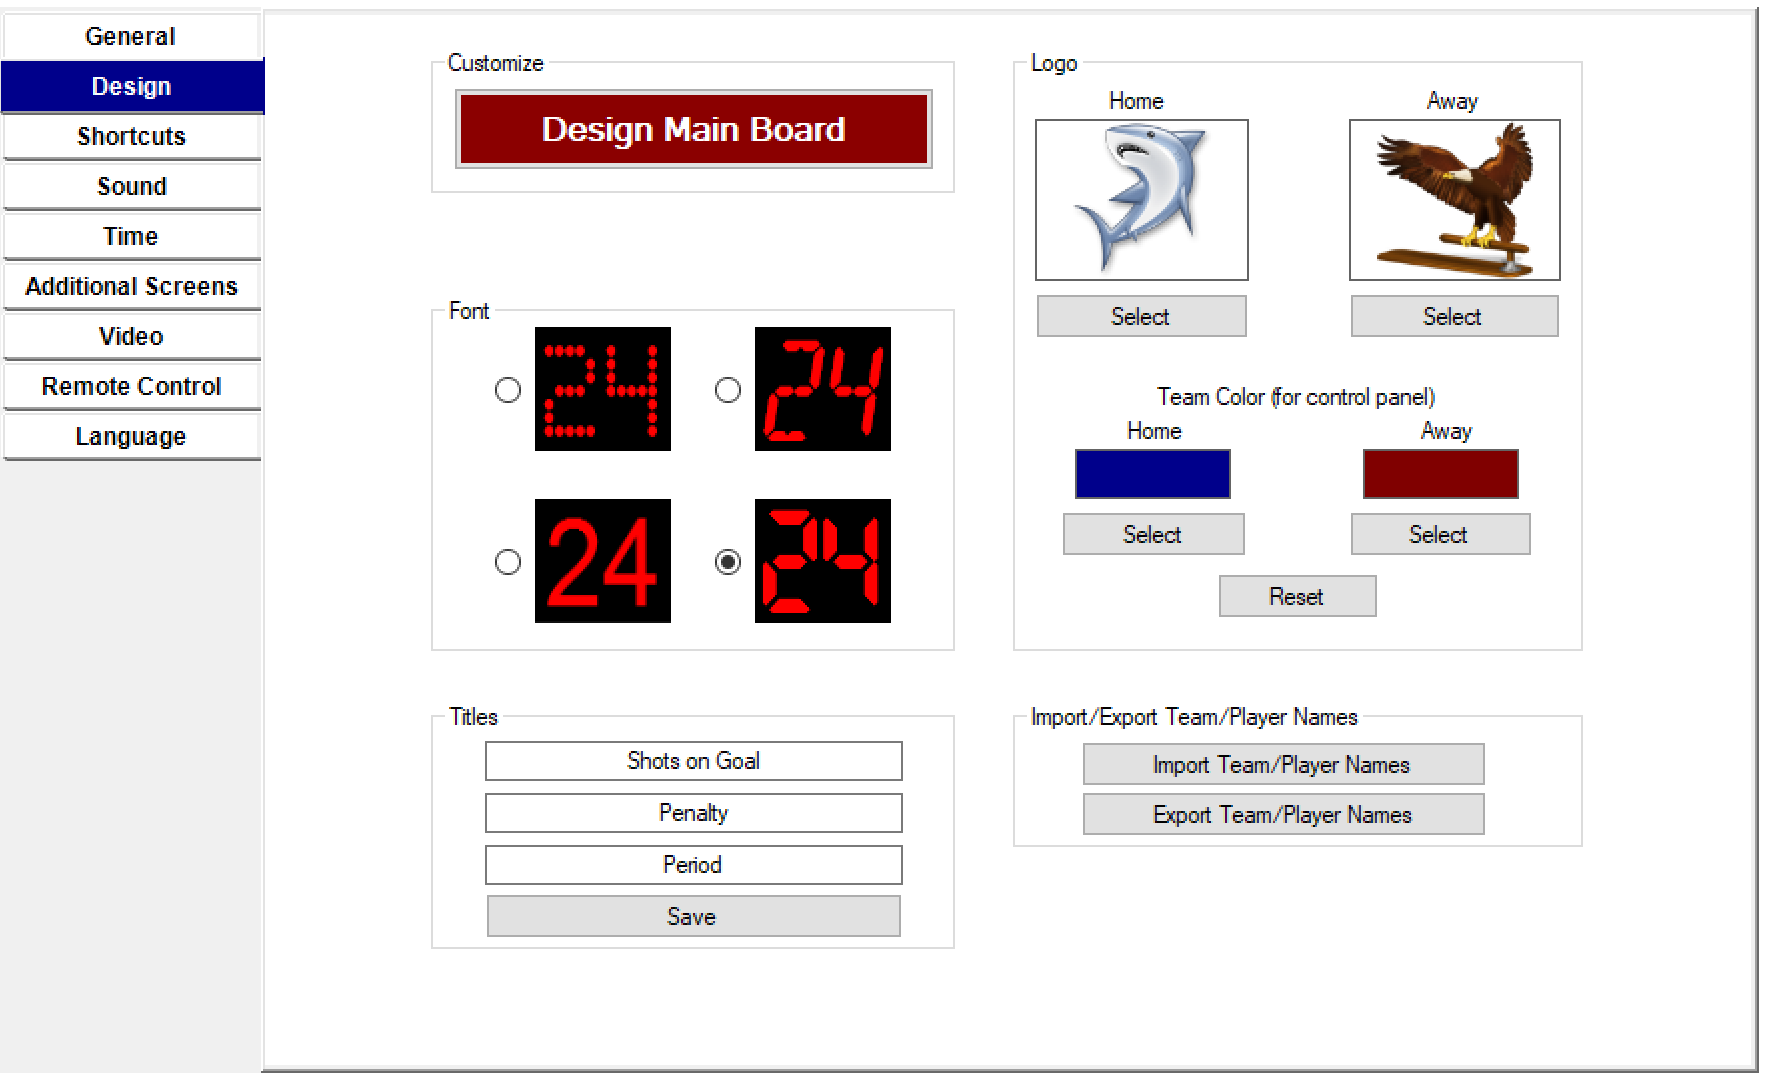Click the plain smooth font preview image
The image size is (1767, 1083).
(602, 561)
